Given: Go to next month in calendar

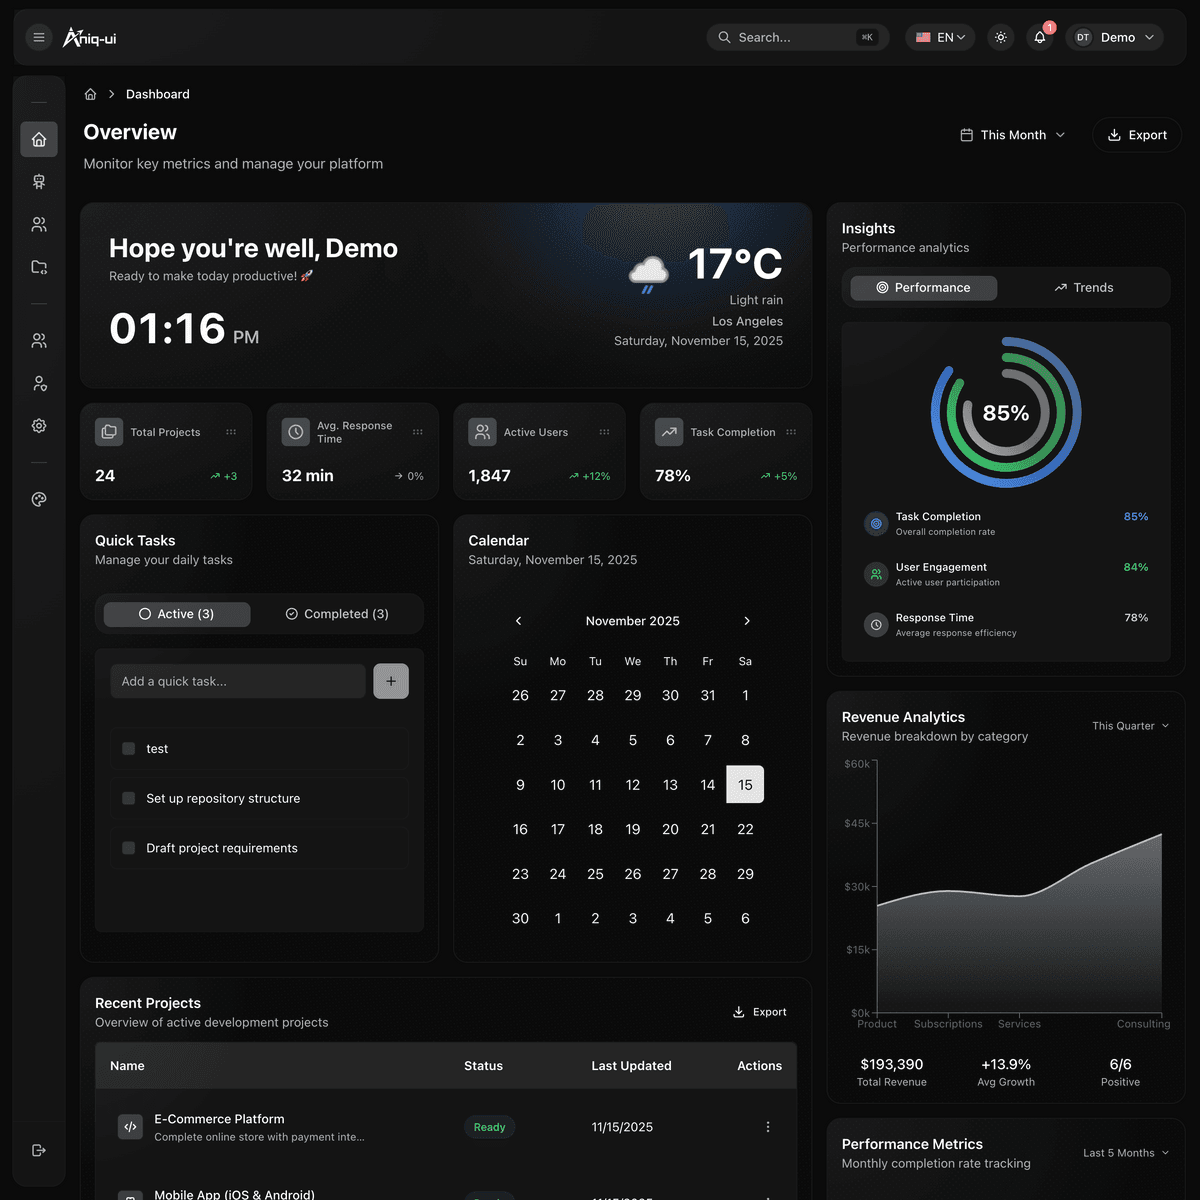Looking at the screenshot, I should 747,621.
